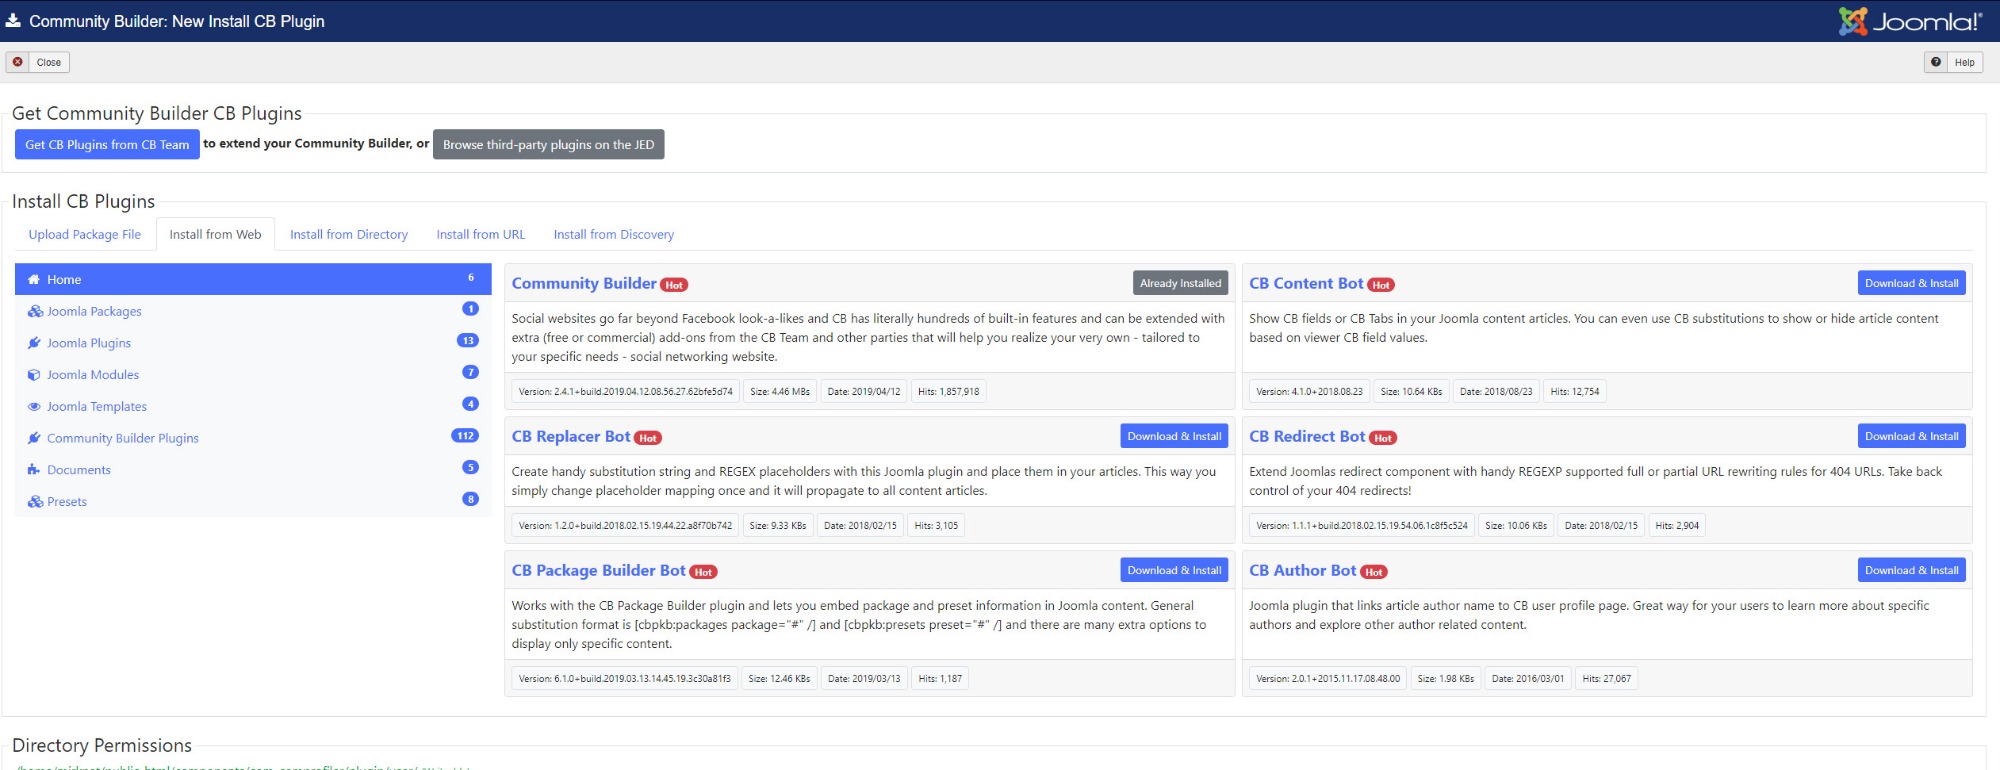Open the Install from URL tab
The height and width of the screenshot is (770, 2000).
click(x=481, y=234)
